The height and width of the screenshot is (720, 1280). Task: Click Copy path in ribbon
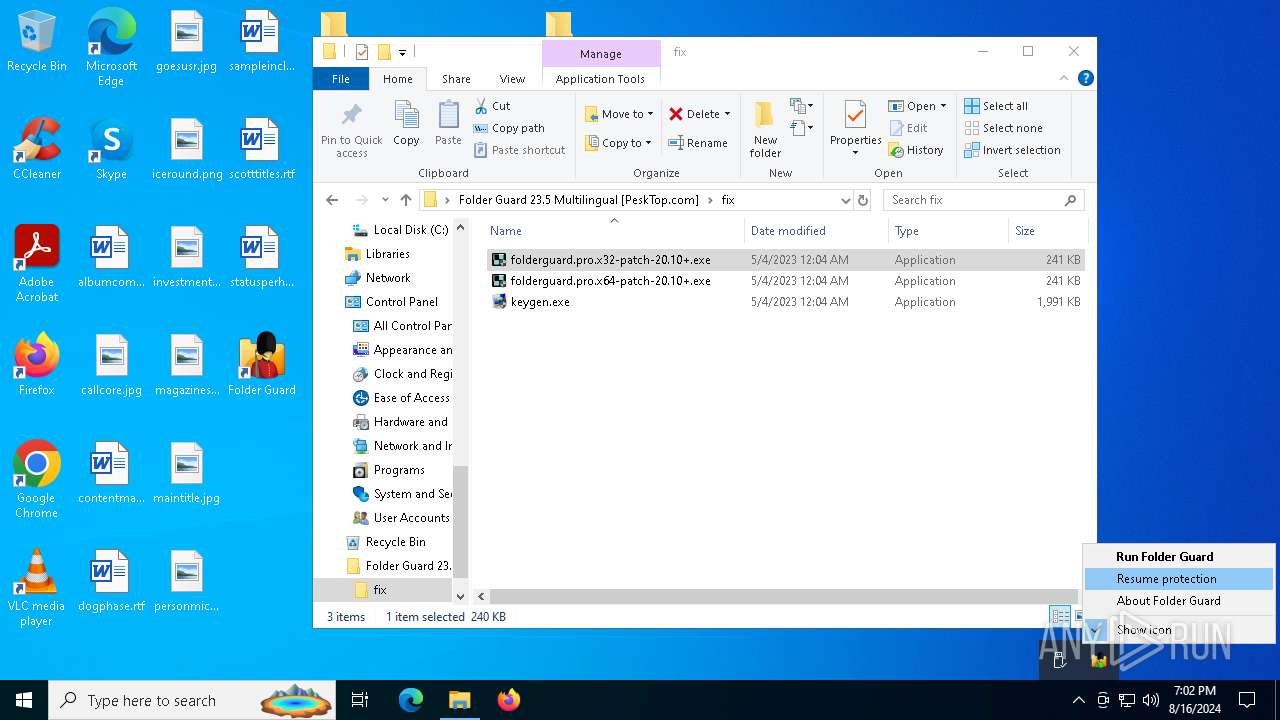[509, 128]
